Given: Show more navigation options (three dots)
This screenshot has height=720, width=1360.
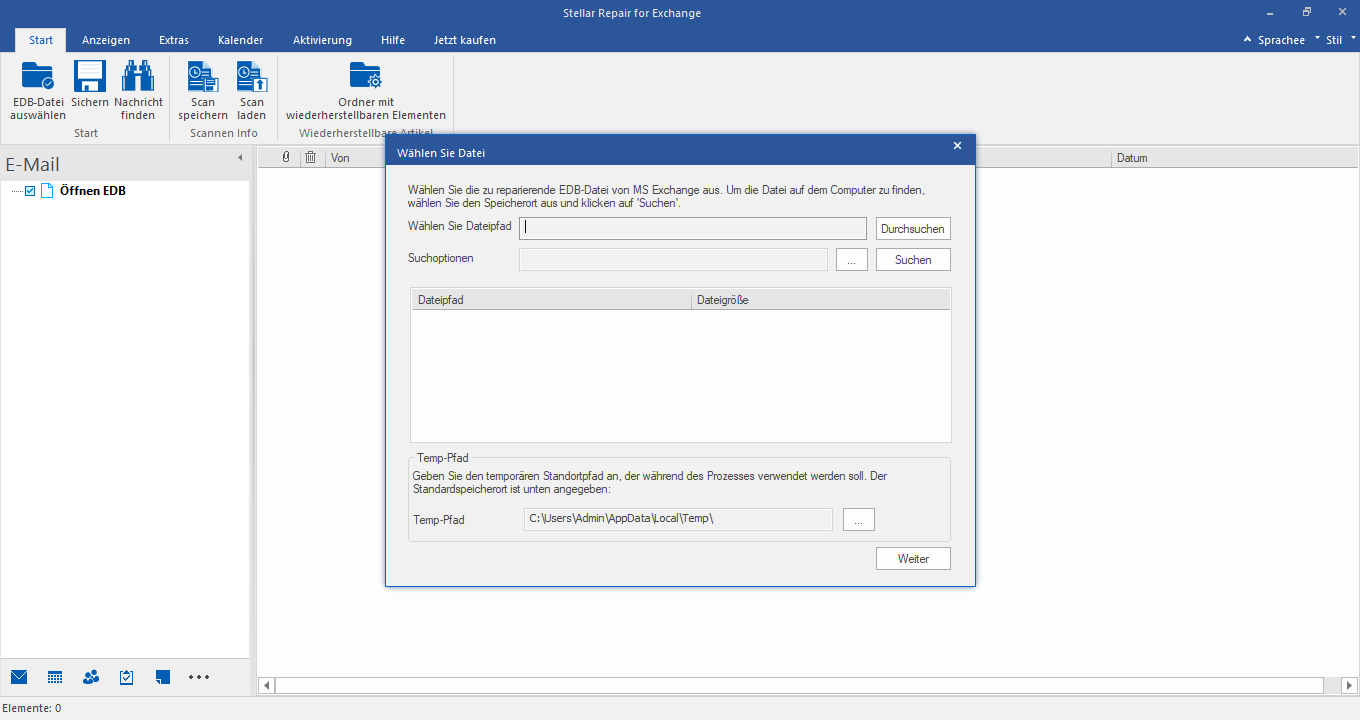Looking at the screenshot, I should tap(199, 677).
